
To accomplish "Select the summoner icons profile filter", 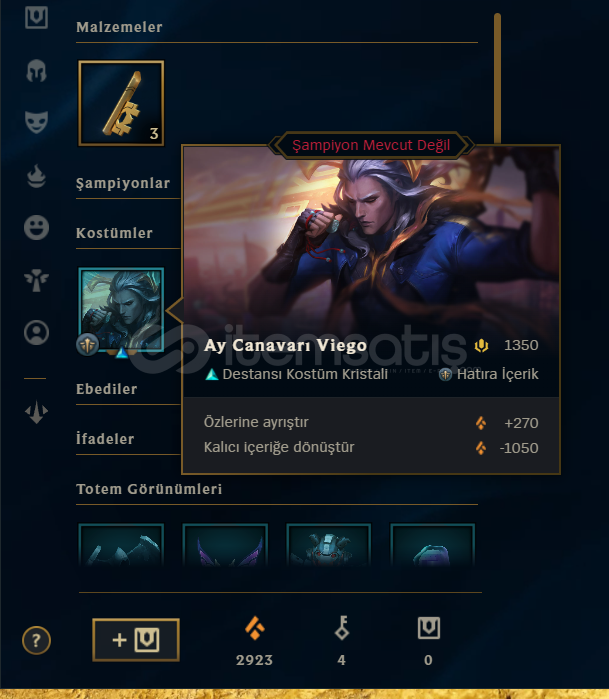I will 37,333.
